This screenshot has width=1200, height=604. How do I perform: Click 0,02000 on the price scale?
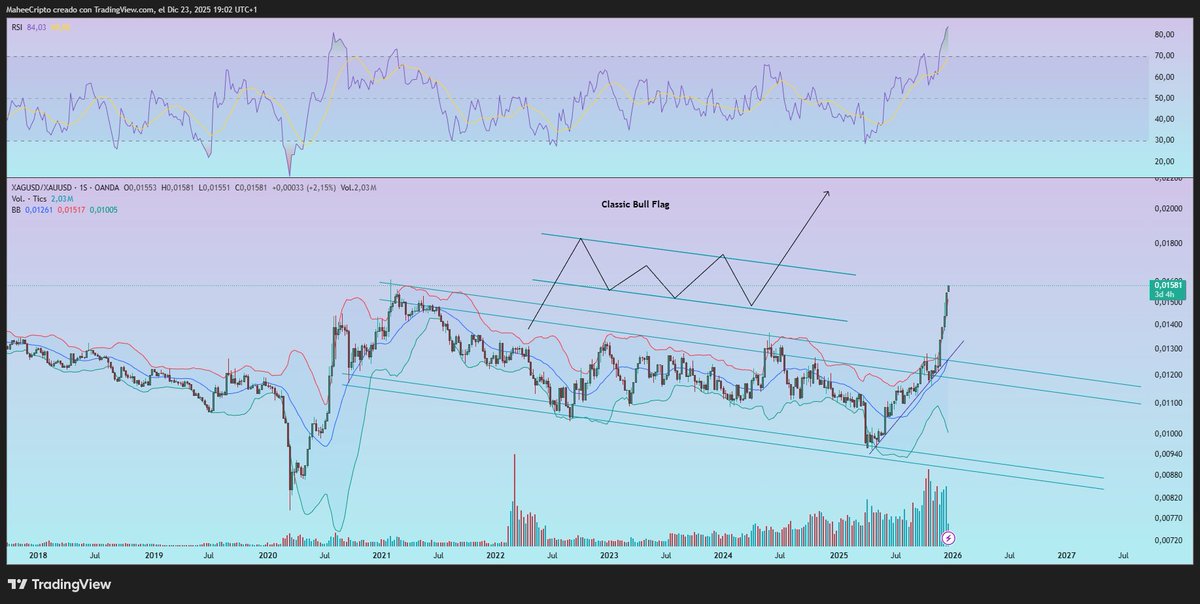1170,208
